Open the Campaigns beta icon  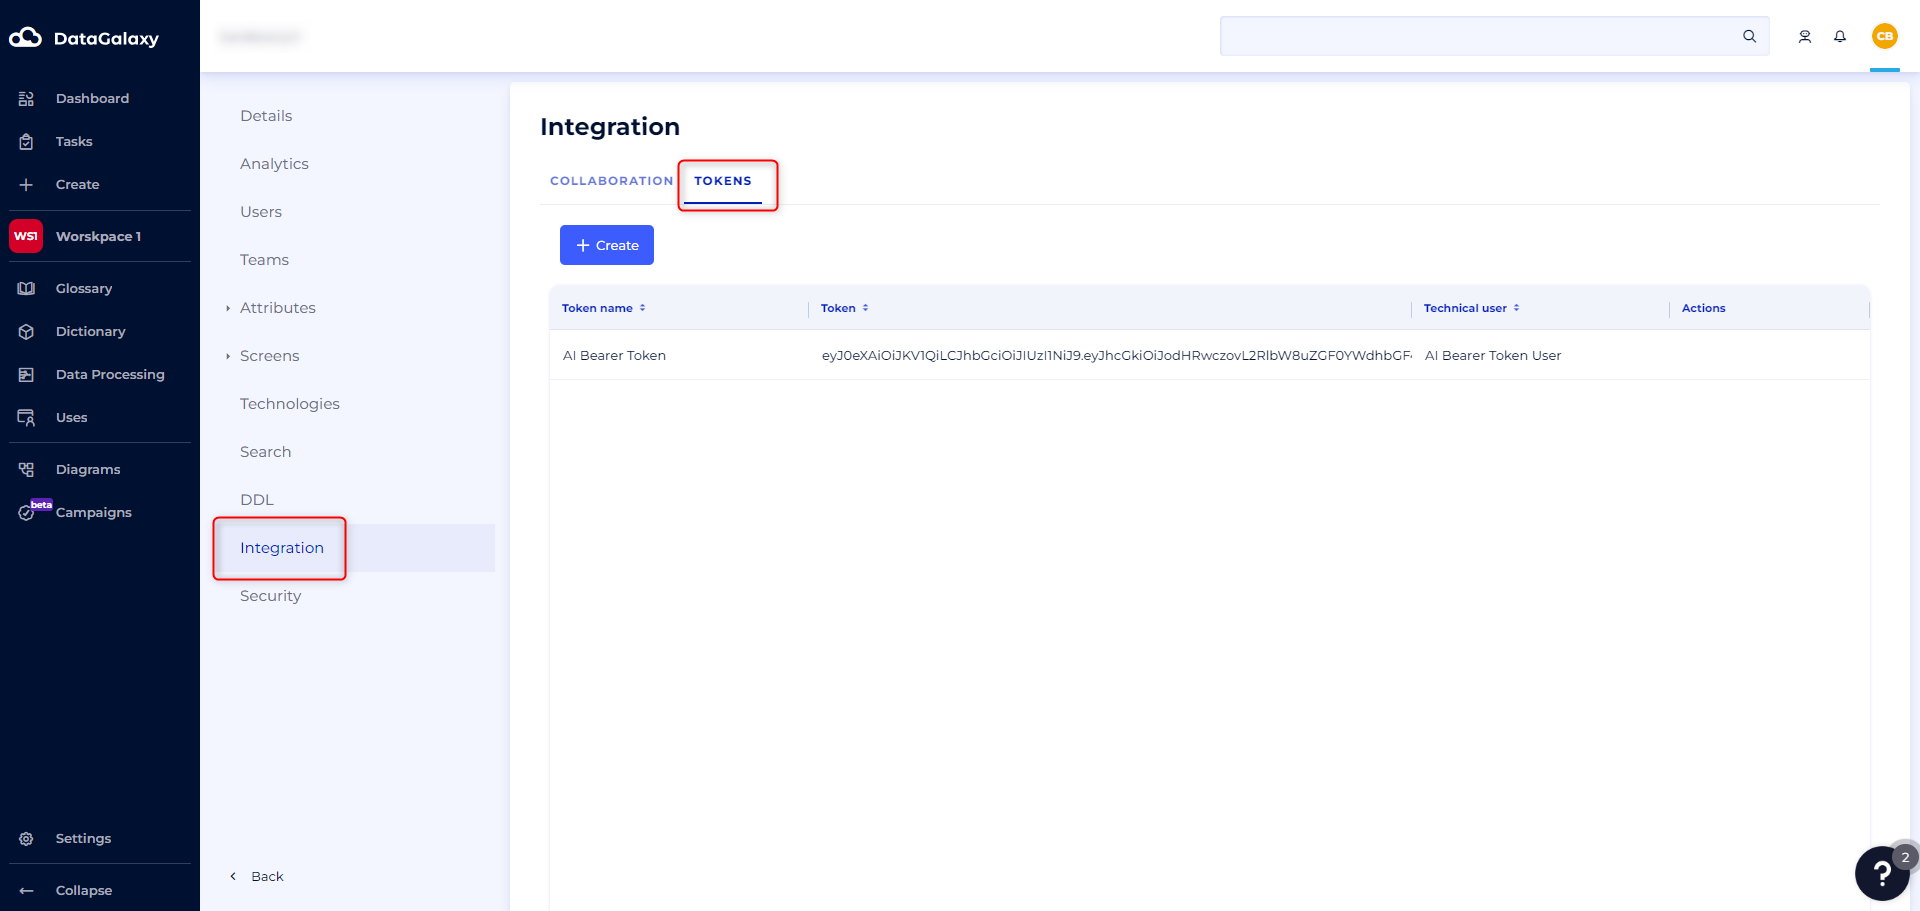tap(26, 512)
